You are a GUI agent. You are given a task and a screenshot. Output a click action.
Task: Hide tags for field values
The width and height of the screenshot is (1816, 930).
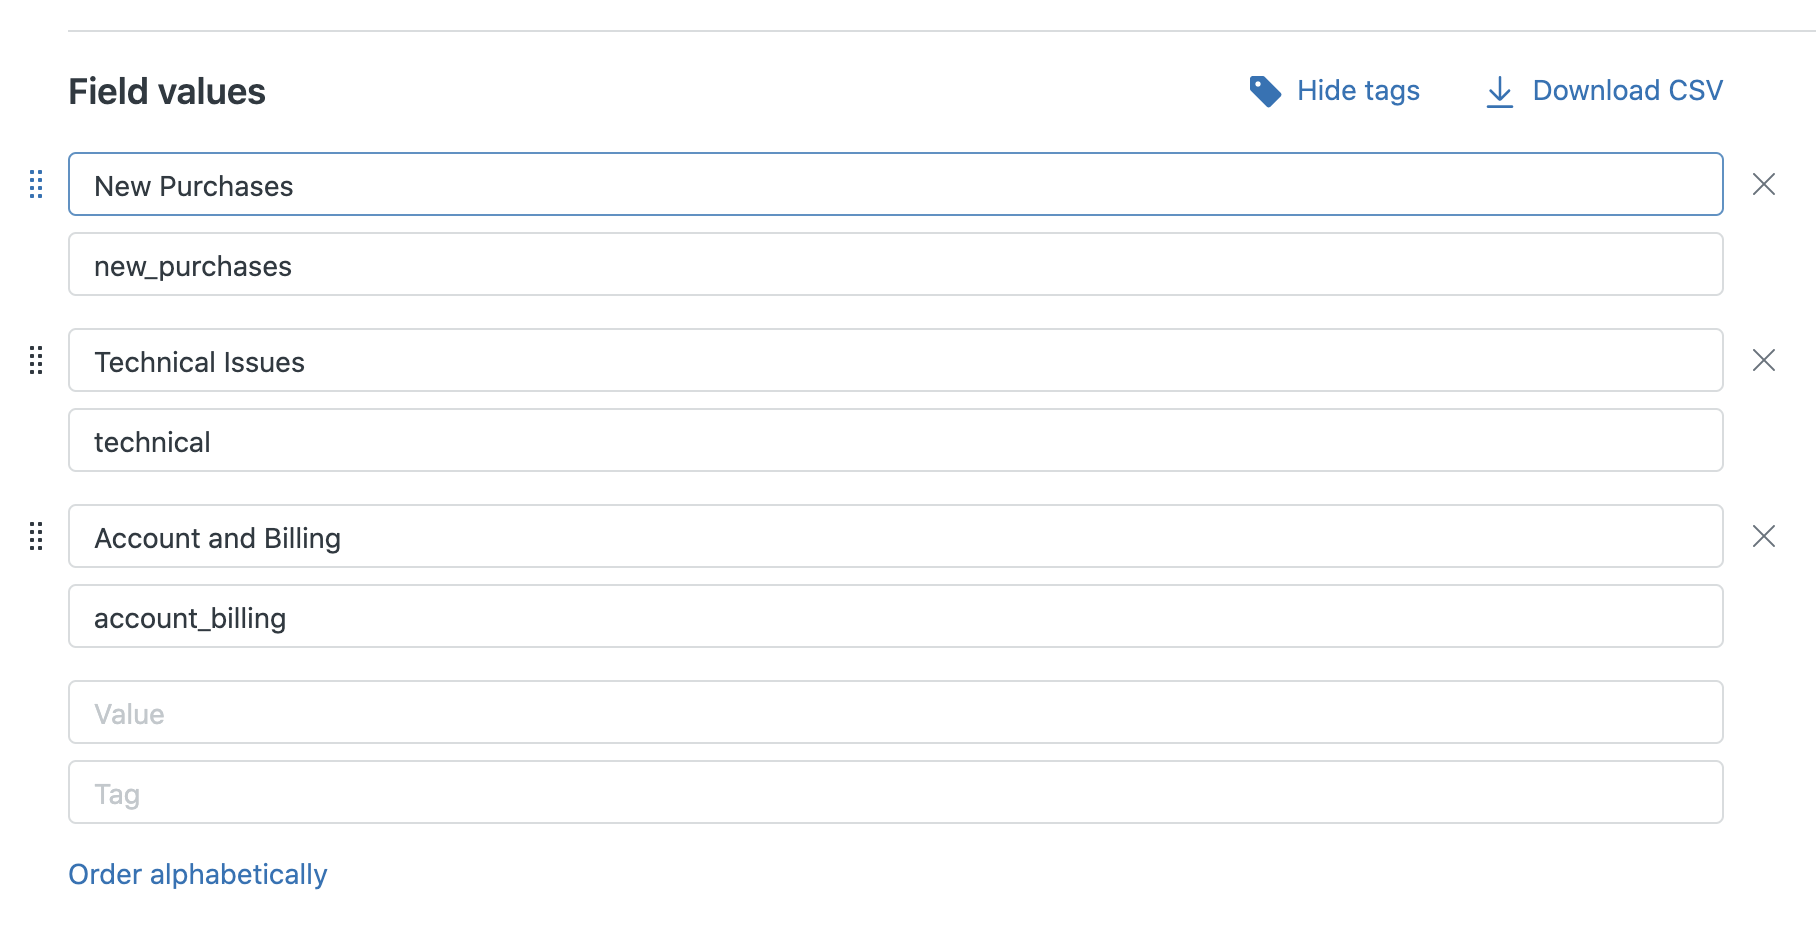tap(1358, 91)
